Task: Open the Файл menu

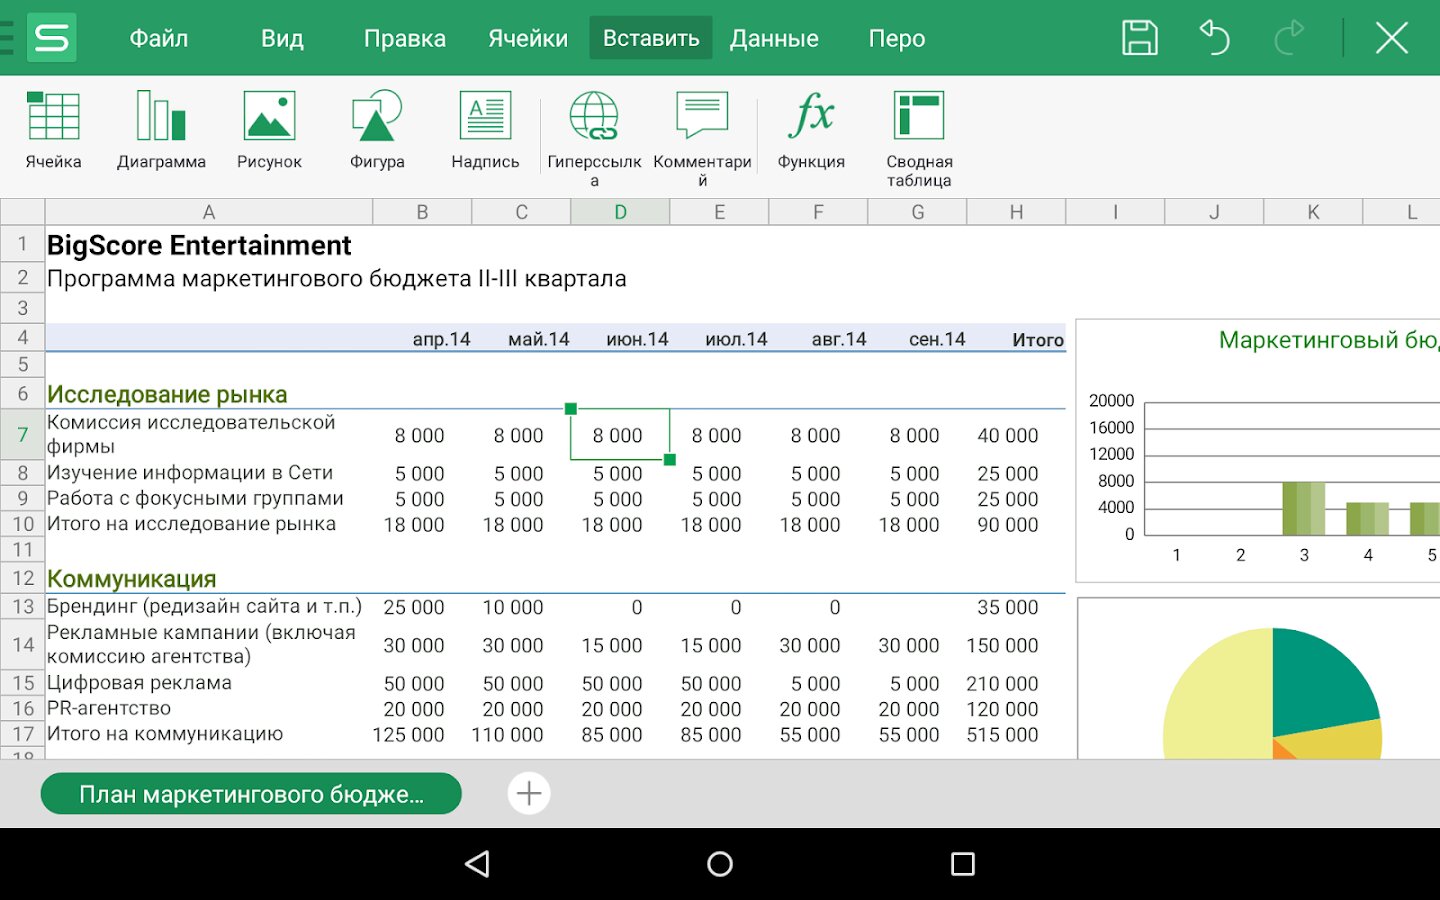Action: point(159,38)
